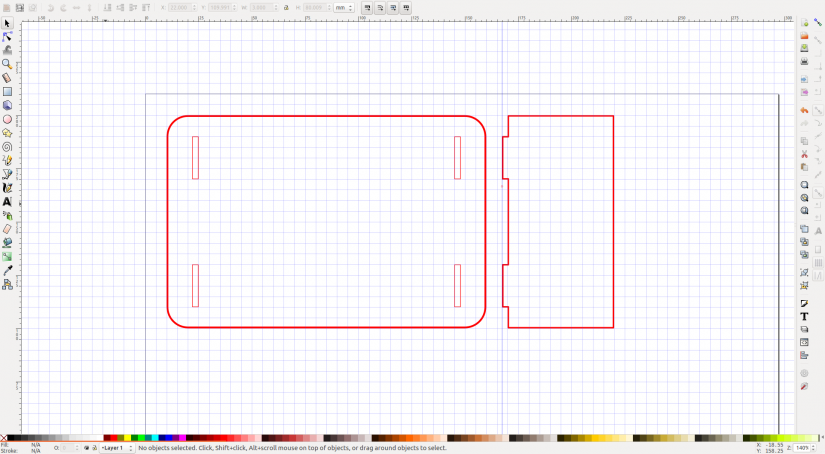Open the Fill and Stroke dialog icon
Viewport: 825px width, 454px height.
click(804, 304)
